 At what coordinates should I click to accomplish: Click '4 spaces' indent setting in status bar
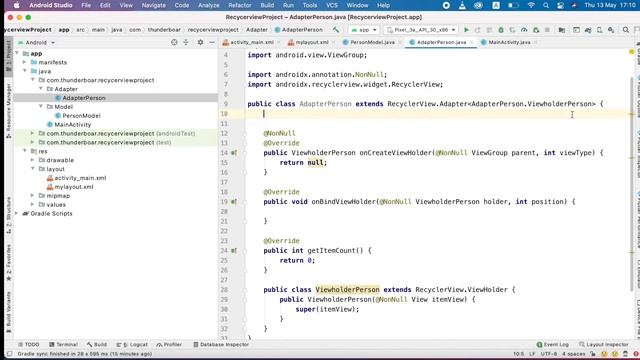573,354
